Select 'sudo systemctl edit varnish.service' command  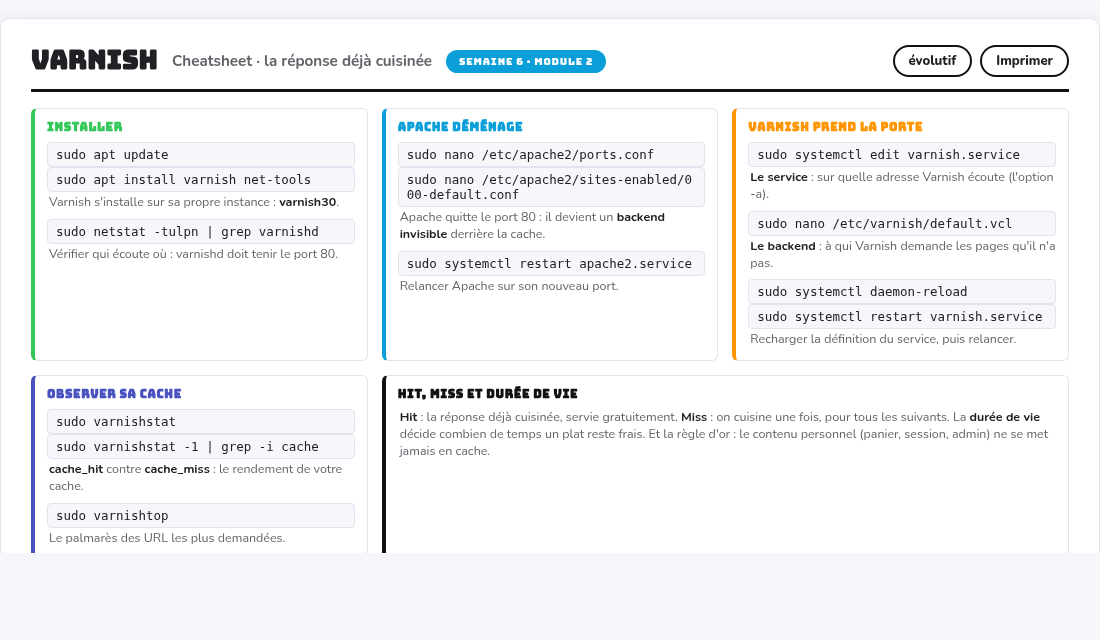(x=901, y=154)
